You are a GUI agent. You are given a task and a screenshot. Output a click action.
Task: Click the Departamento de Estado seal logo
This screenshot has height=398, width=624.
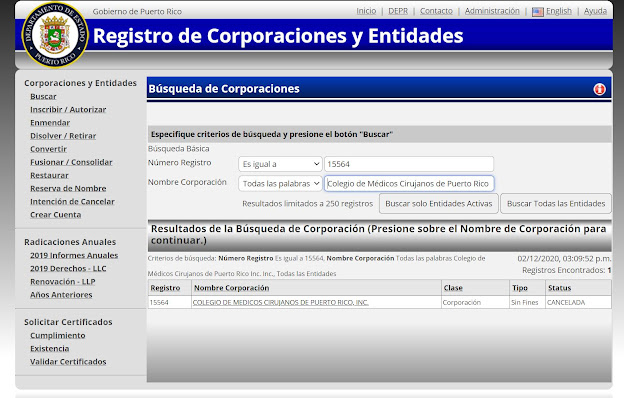[55, 35]
